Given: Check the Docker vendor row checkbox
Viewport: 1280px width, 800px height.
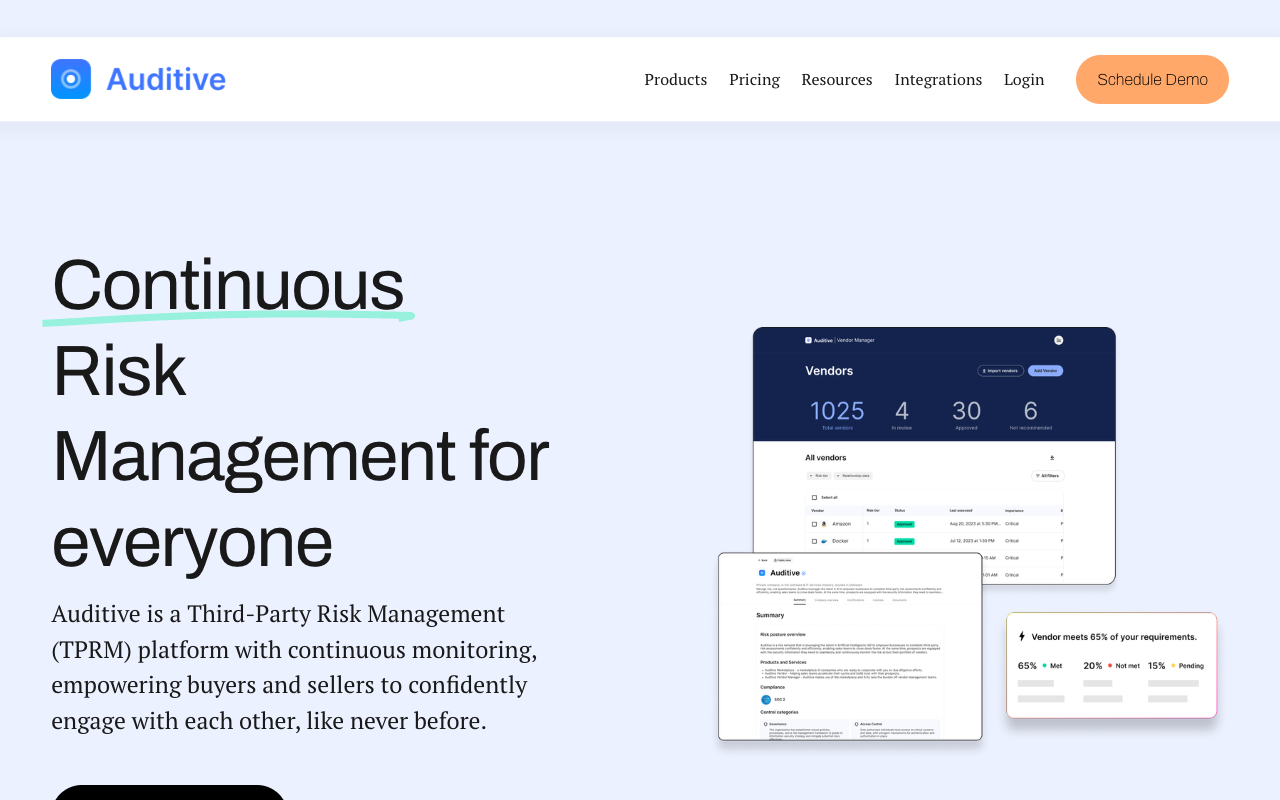Looking at the screenshot, I should pos(814,541).
